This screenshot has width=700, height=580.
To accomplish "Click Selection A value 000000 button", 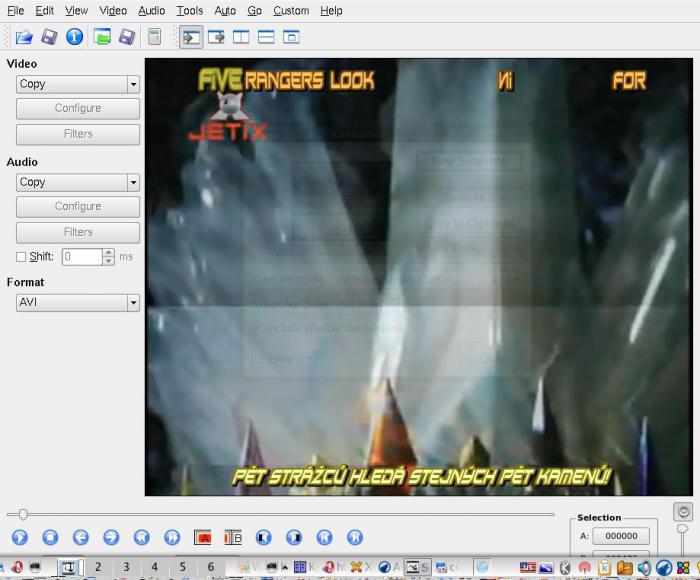I will pos(621,536).
